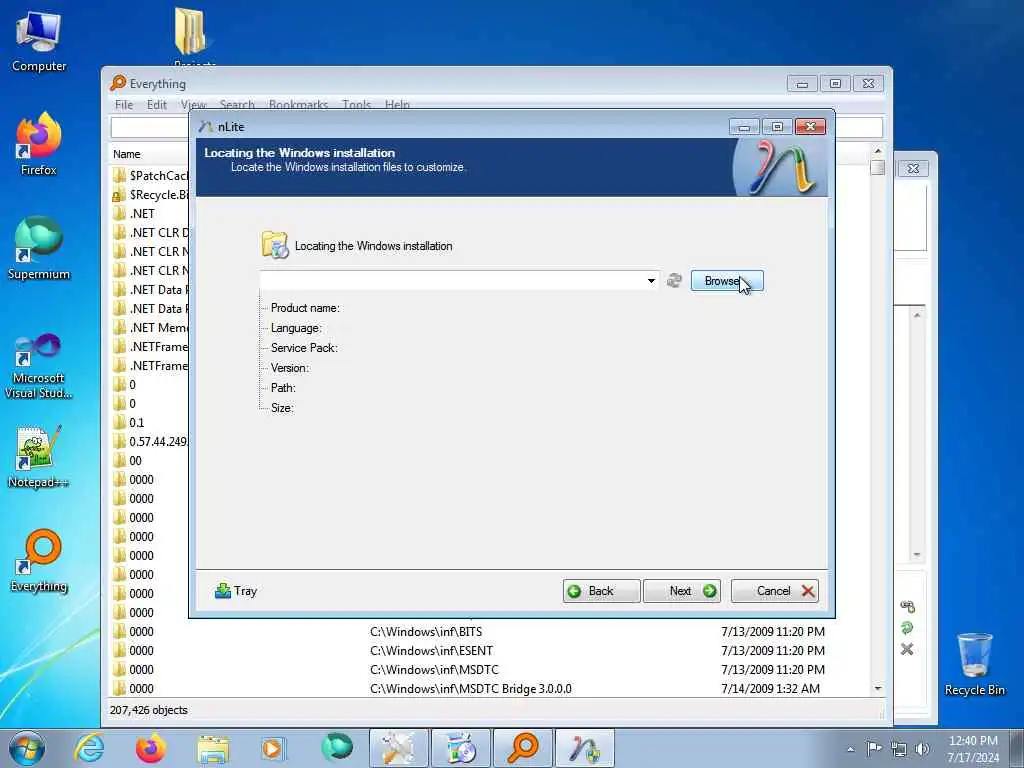Click path C:\Windows\inf\BITS in Everything
Viewport: 1024px width, 768px height.
pos(426,632)
